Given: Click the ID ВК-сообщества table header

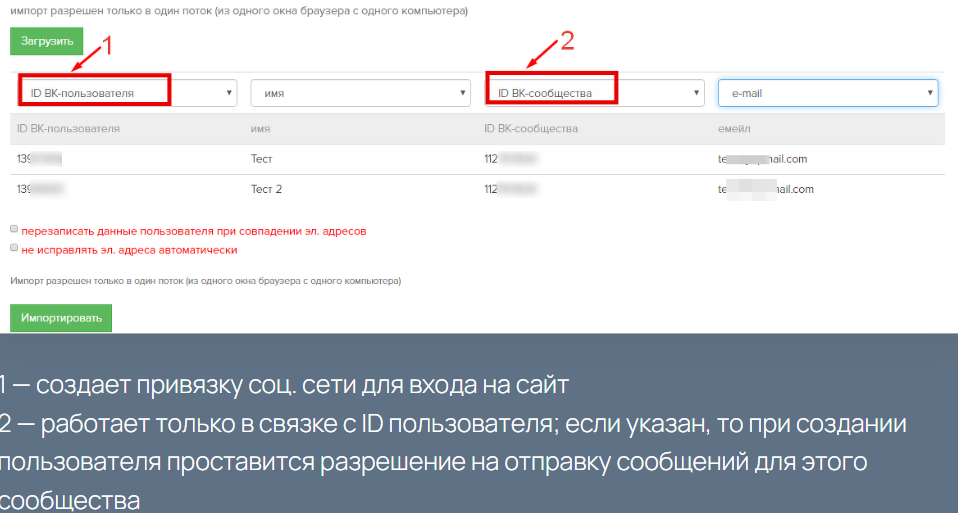Looking at the screenshot, I should click(x=531, y=129).
